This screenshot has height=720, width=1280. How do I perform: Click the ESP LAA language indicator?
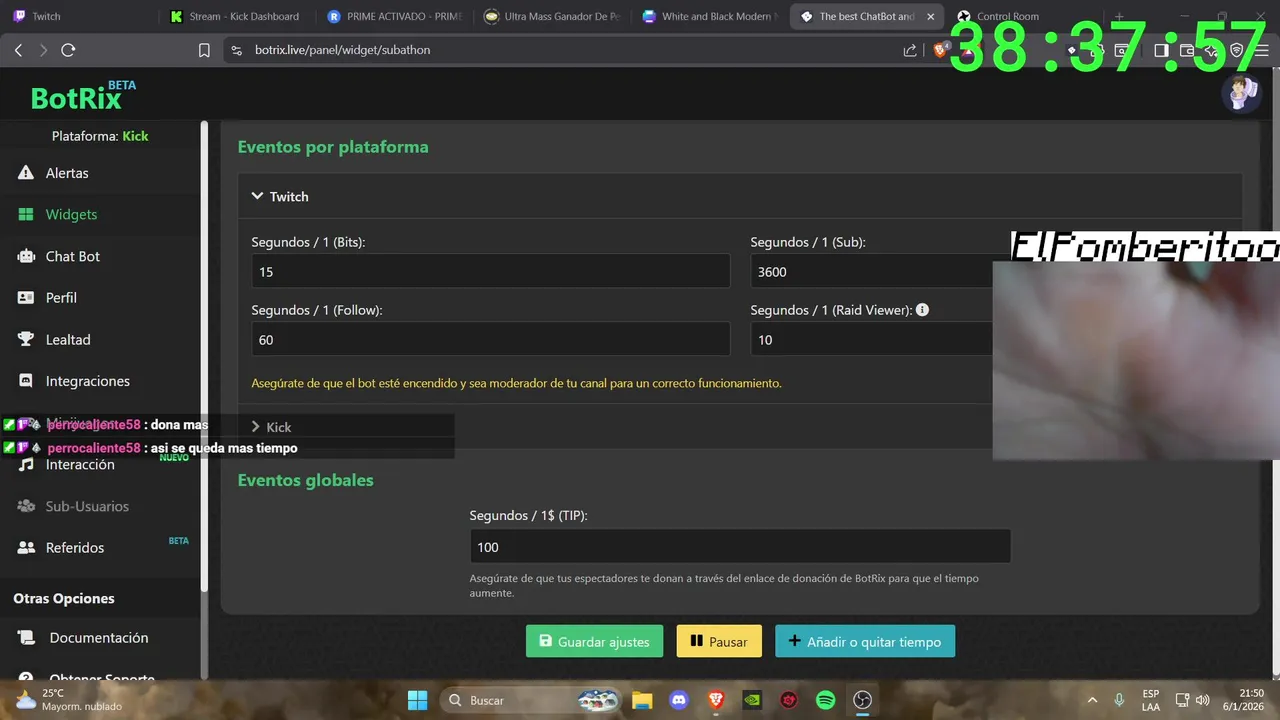1151,700
